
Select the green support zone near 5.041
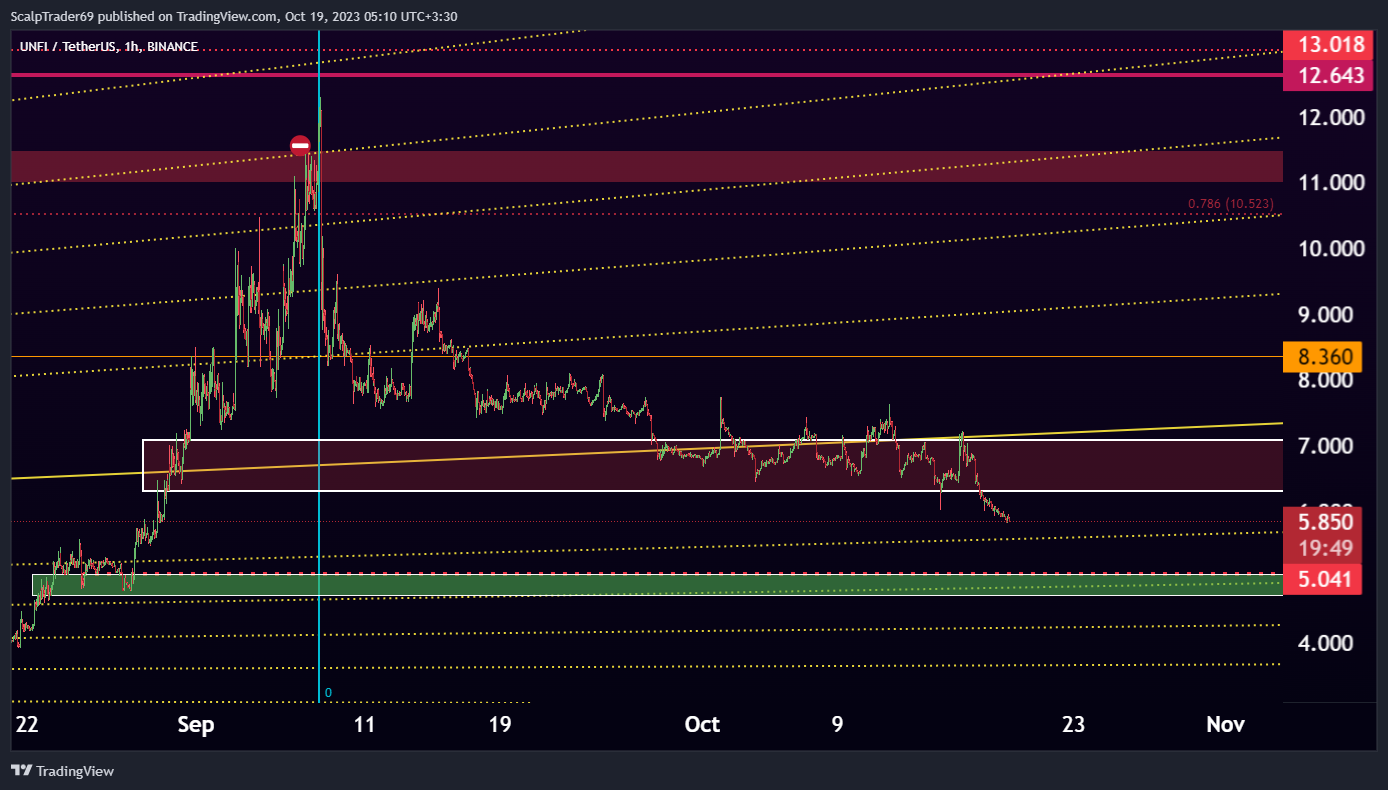click(657, 585)
